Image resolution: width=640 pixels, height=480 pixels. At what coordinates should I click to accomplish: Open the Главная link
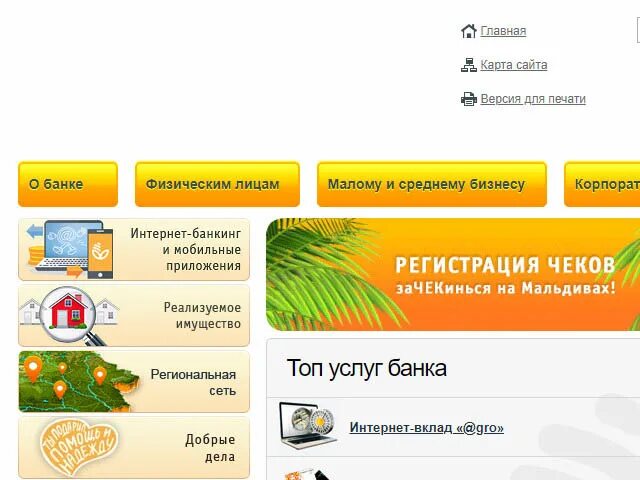point(503,31)
